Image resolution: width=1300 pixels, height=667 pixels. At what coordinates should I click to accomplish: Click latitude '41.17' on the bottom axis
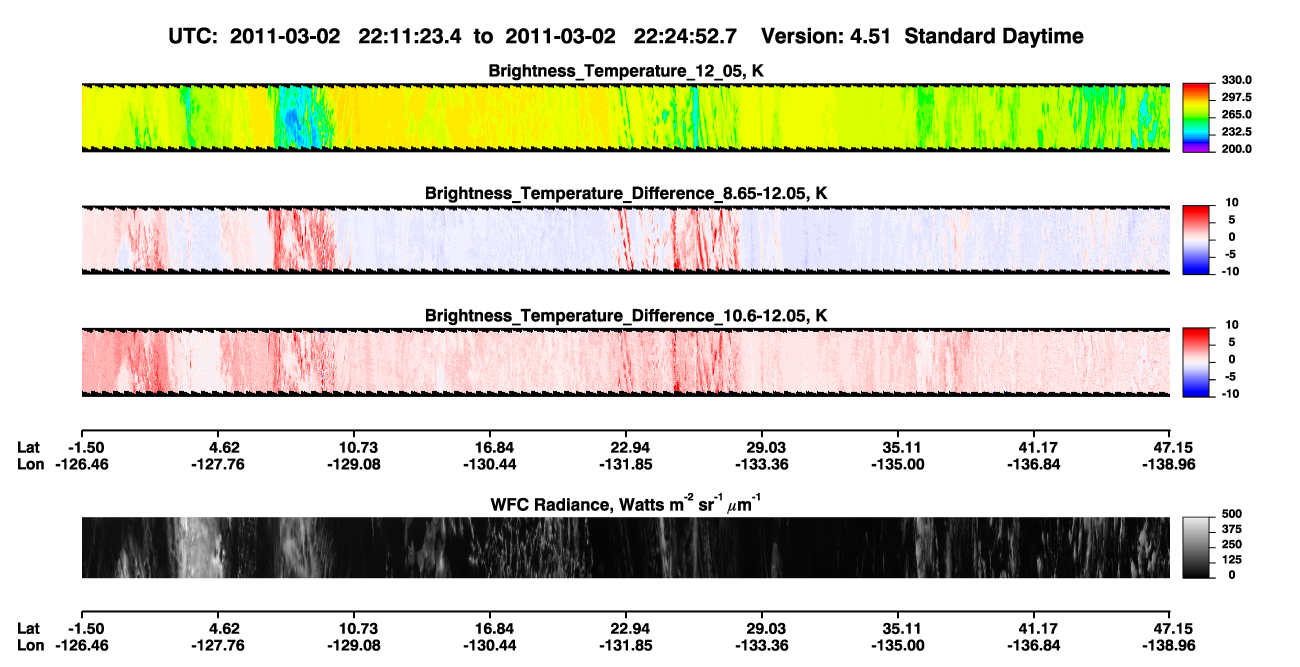coord(1034,628)
